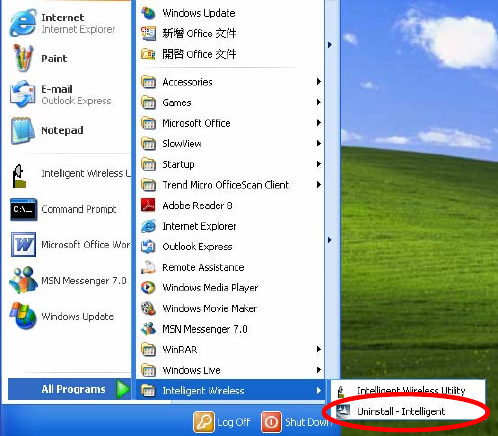Expand SlowView submenu arrow
Viewport: 498px width, 436px height.
[319, 143]
